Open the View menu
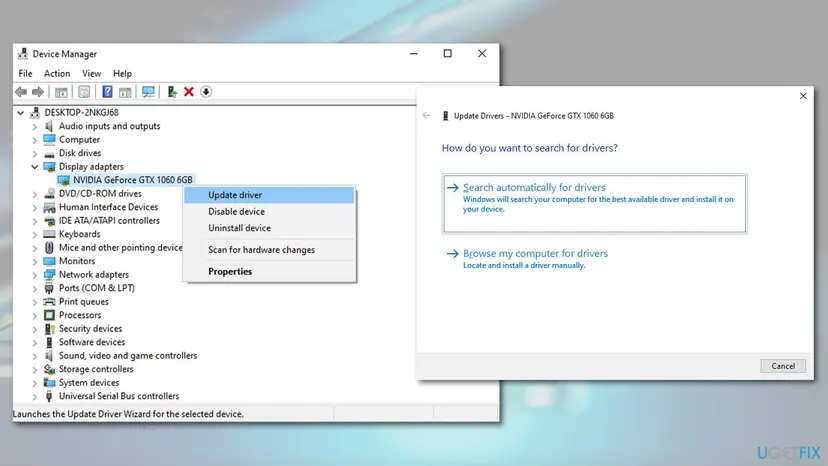 [91, 73]
